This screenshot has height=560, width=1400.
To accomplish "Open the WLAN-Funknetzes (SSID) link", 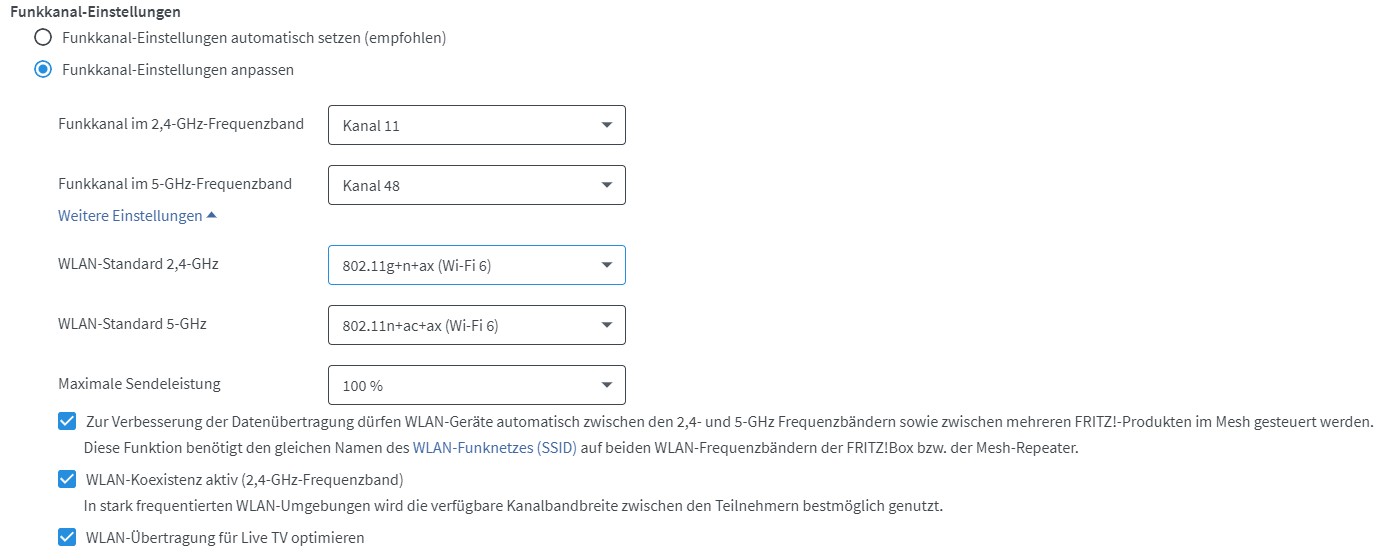I will [495, 448].
